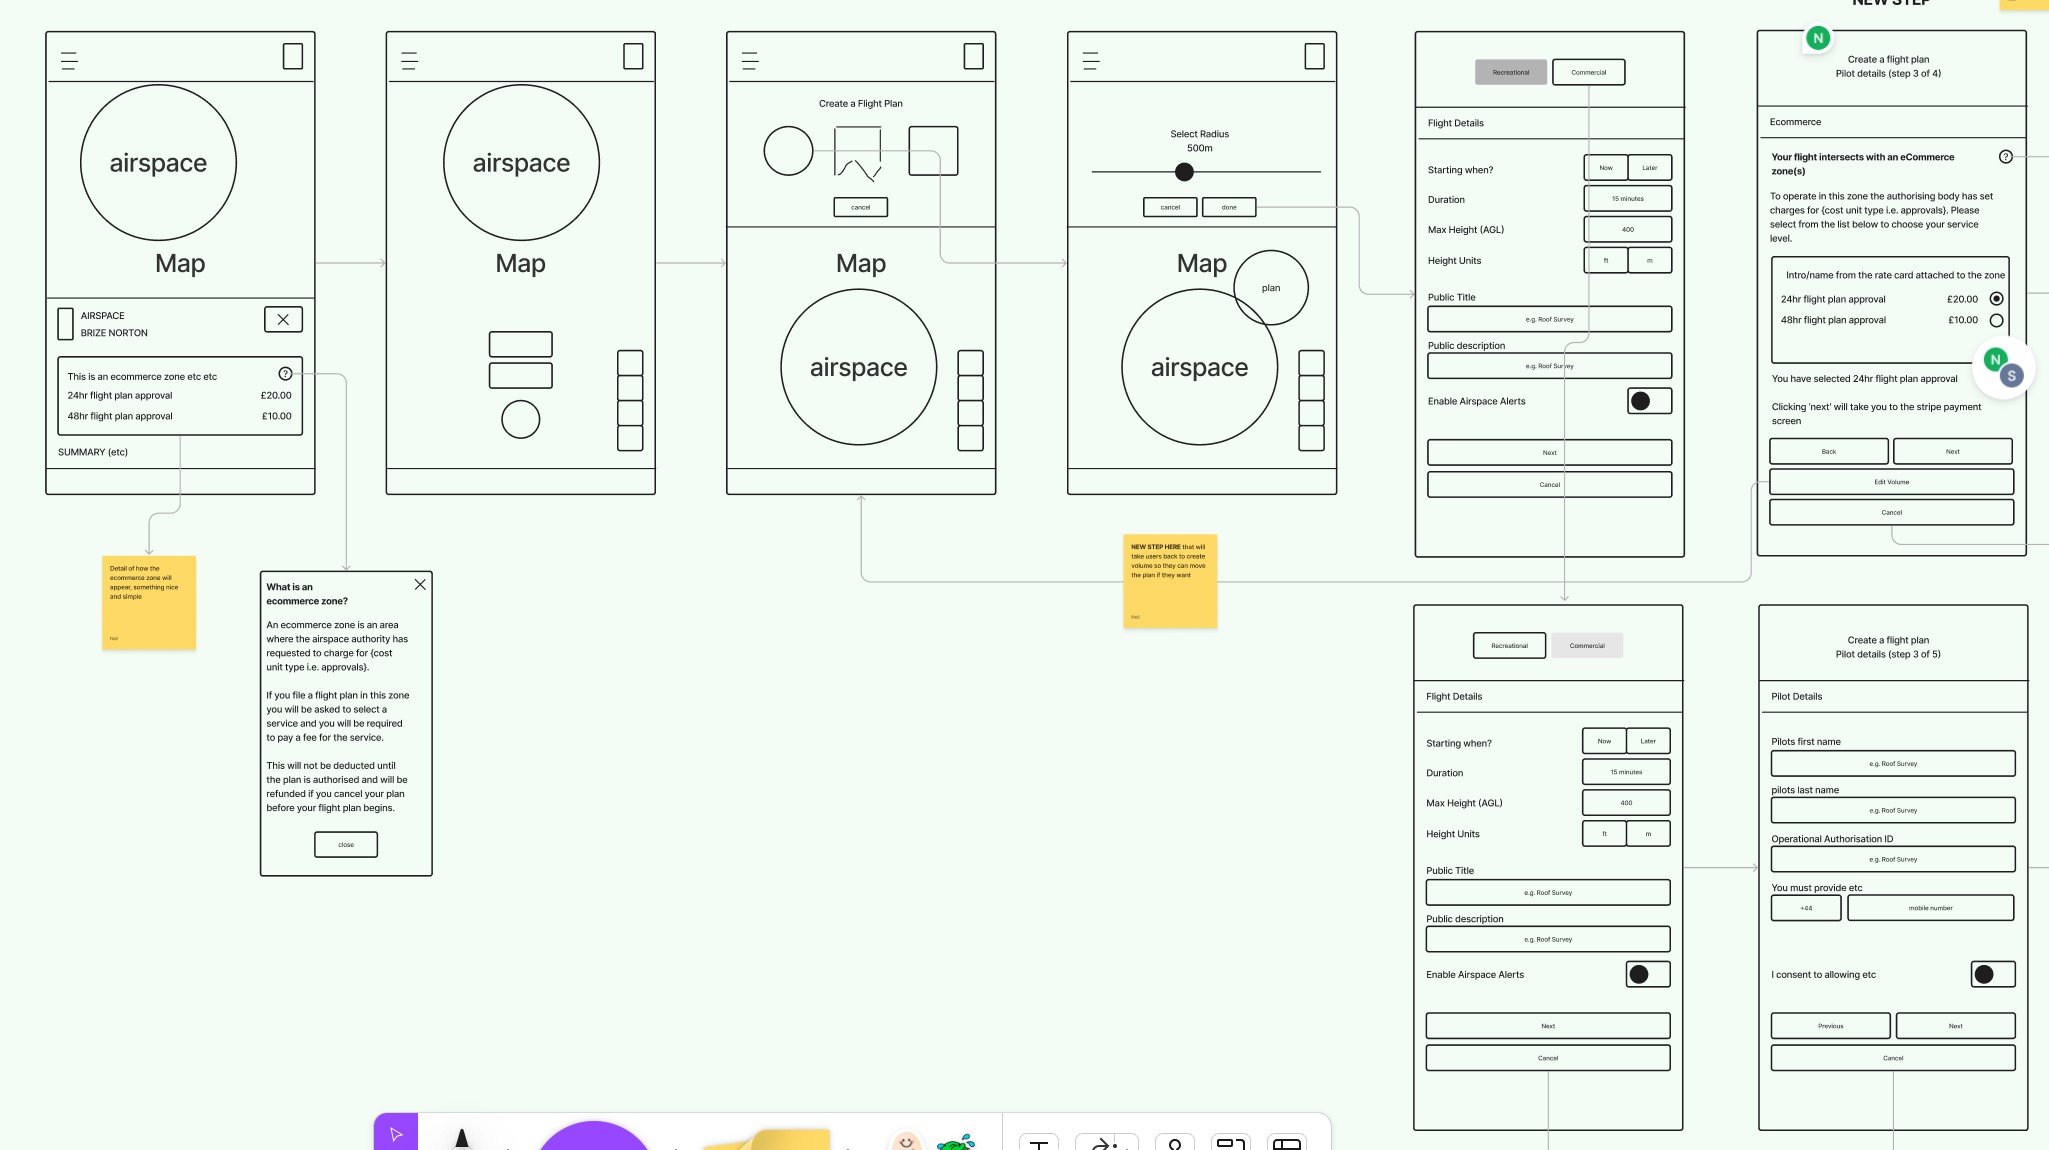Select the Text tool in toolbar
The image size is (2049, 1150).
pos(1039,1143)
